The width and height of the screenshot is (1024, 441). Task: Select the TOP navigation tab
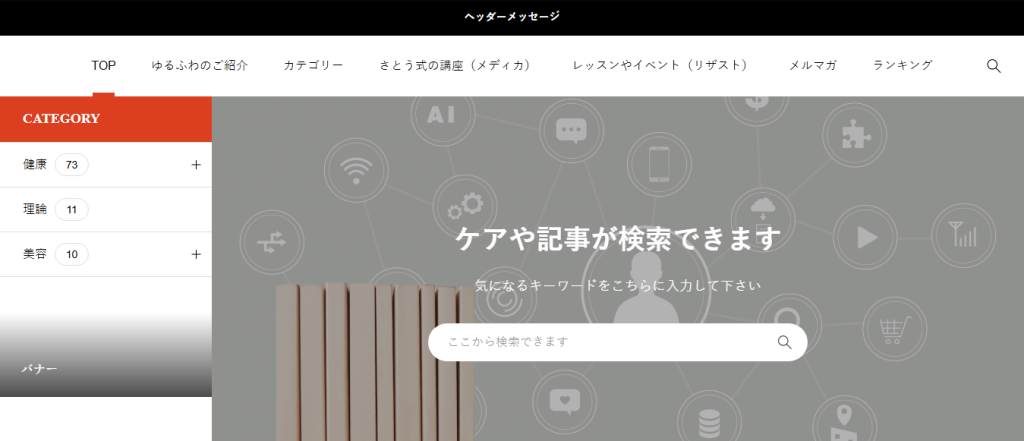(103, 66)
